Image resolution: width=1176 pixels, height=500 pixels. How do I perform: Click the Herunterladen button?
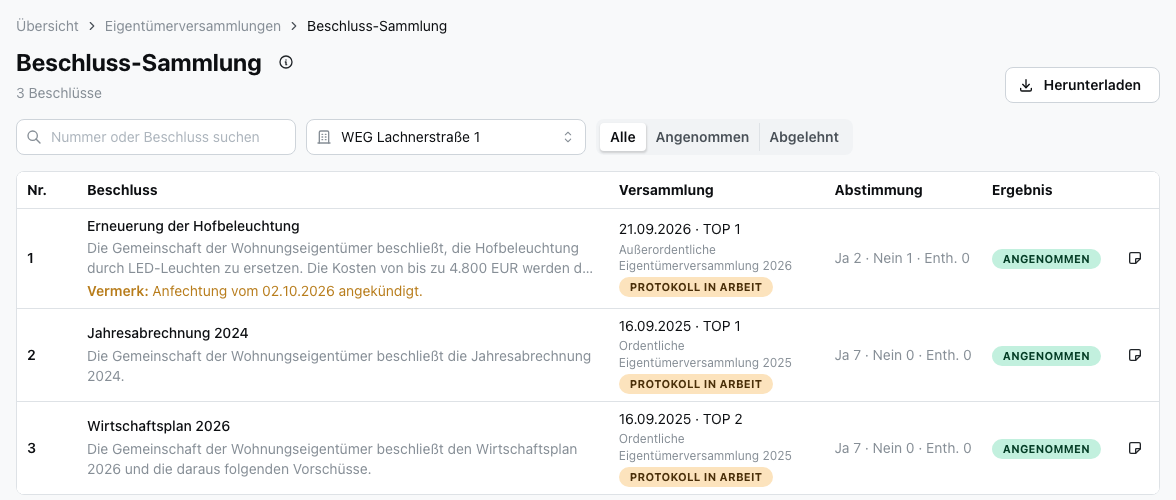(x=1082, y=85)
